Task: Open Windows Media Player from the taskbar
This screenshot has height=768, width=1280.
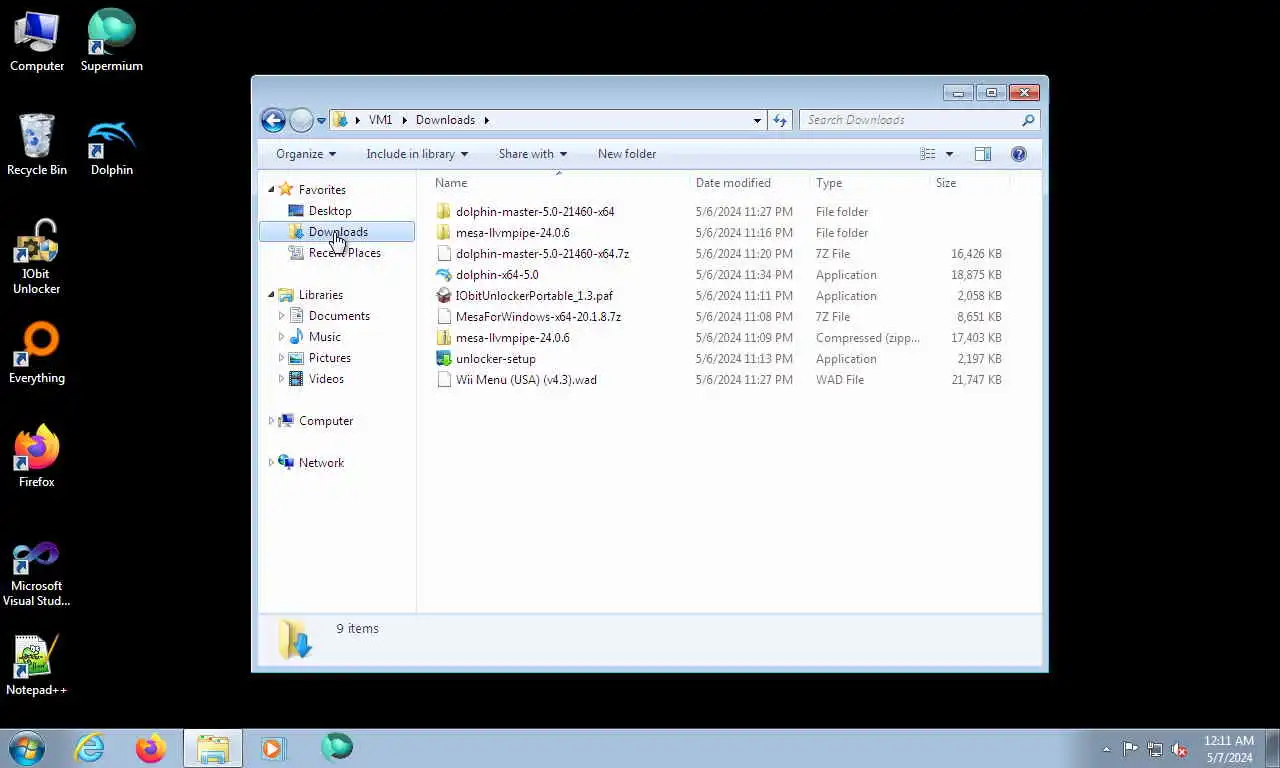Action: [x=273, y=748]
